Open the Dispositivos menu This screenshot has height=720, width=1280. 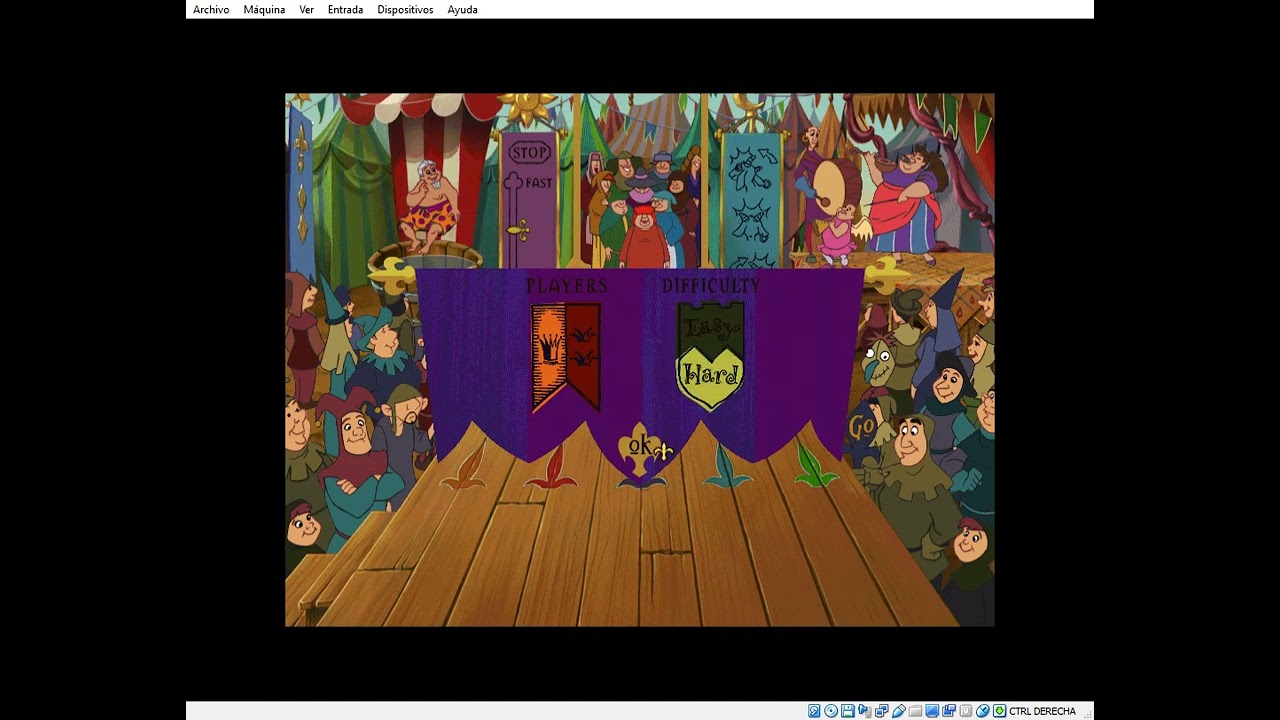(405, 10)
